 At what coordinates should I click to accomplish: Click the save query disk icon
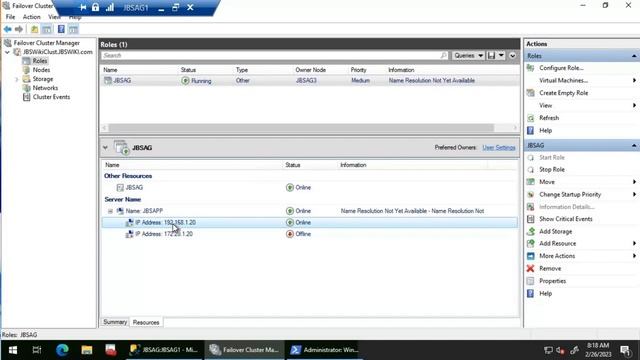click(491, 55)
